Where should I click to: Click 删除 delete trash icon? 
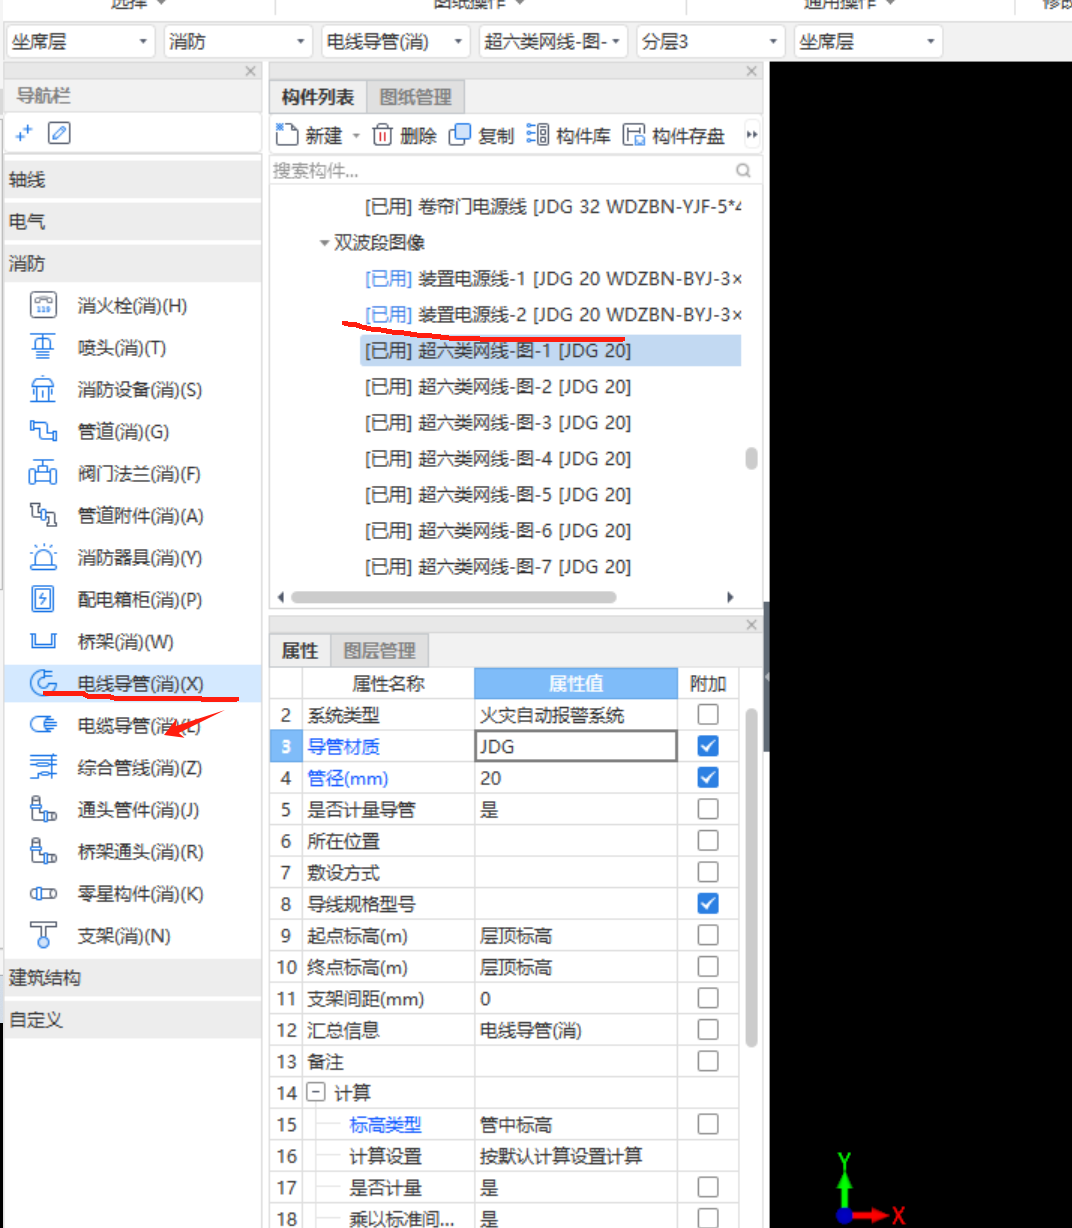pyautogui.click(x=382, y=135)
